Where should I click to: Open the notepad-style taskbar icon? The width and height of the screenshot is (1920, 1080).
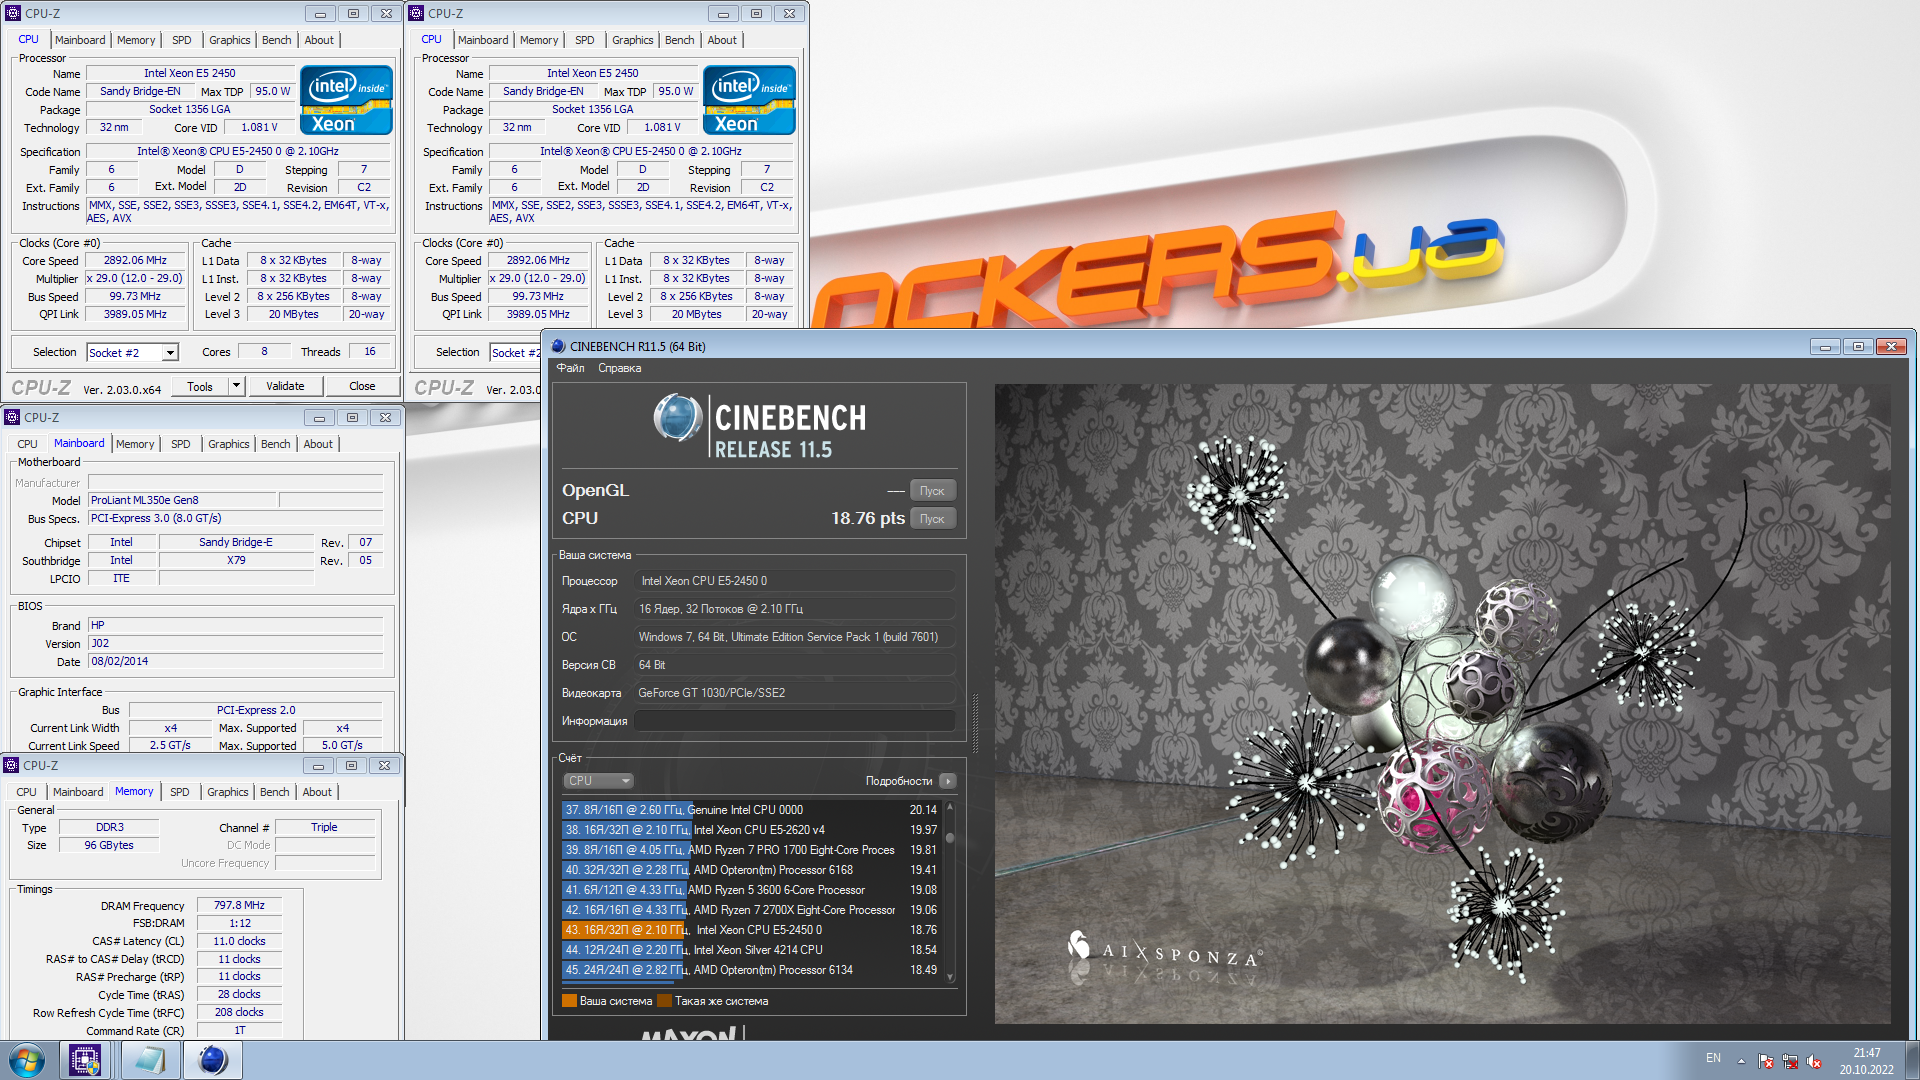click(x=150, y=1060)
